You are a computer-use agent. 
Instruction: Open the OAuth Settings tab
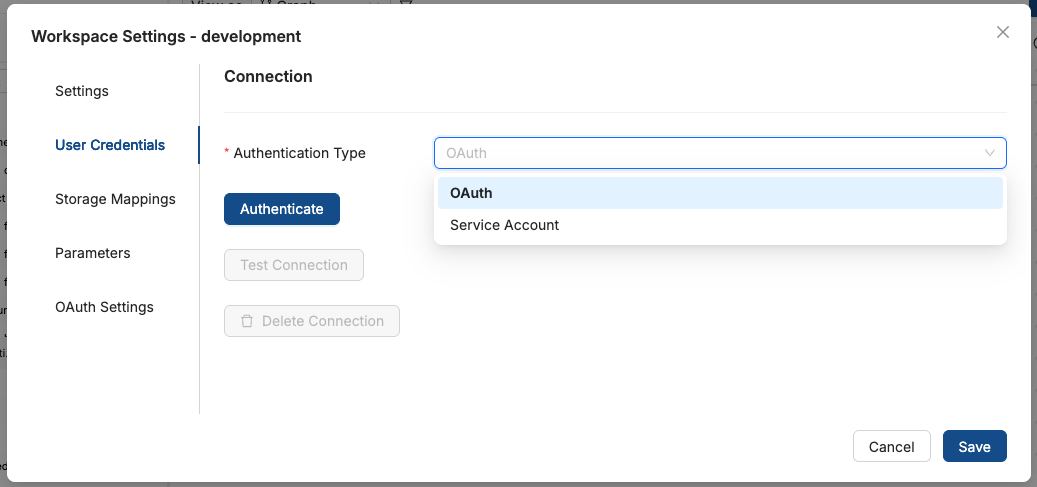pos(104,307)
